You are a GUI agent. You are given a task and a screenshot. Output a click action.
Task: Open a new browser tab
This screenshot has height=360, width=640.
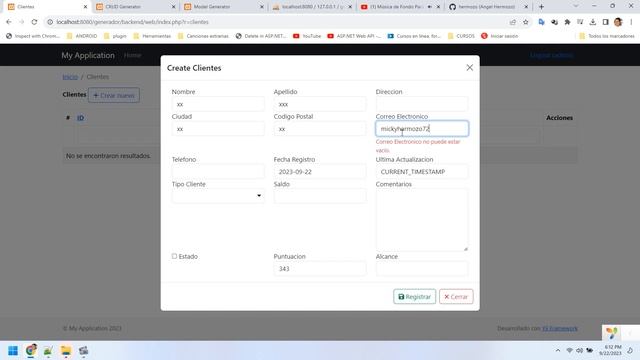[x=541, y=7]
